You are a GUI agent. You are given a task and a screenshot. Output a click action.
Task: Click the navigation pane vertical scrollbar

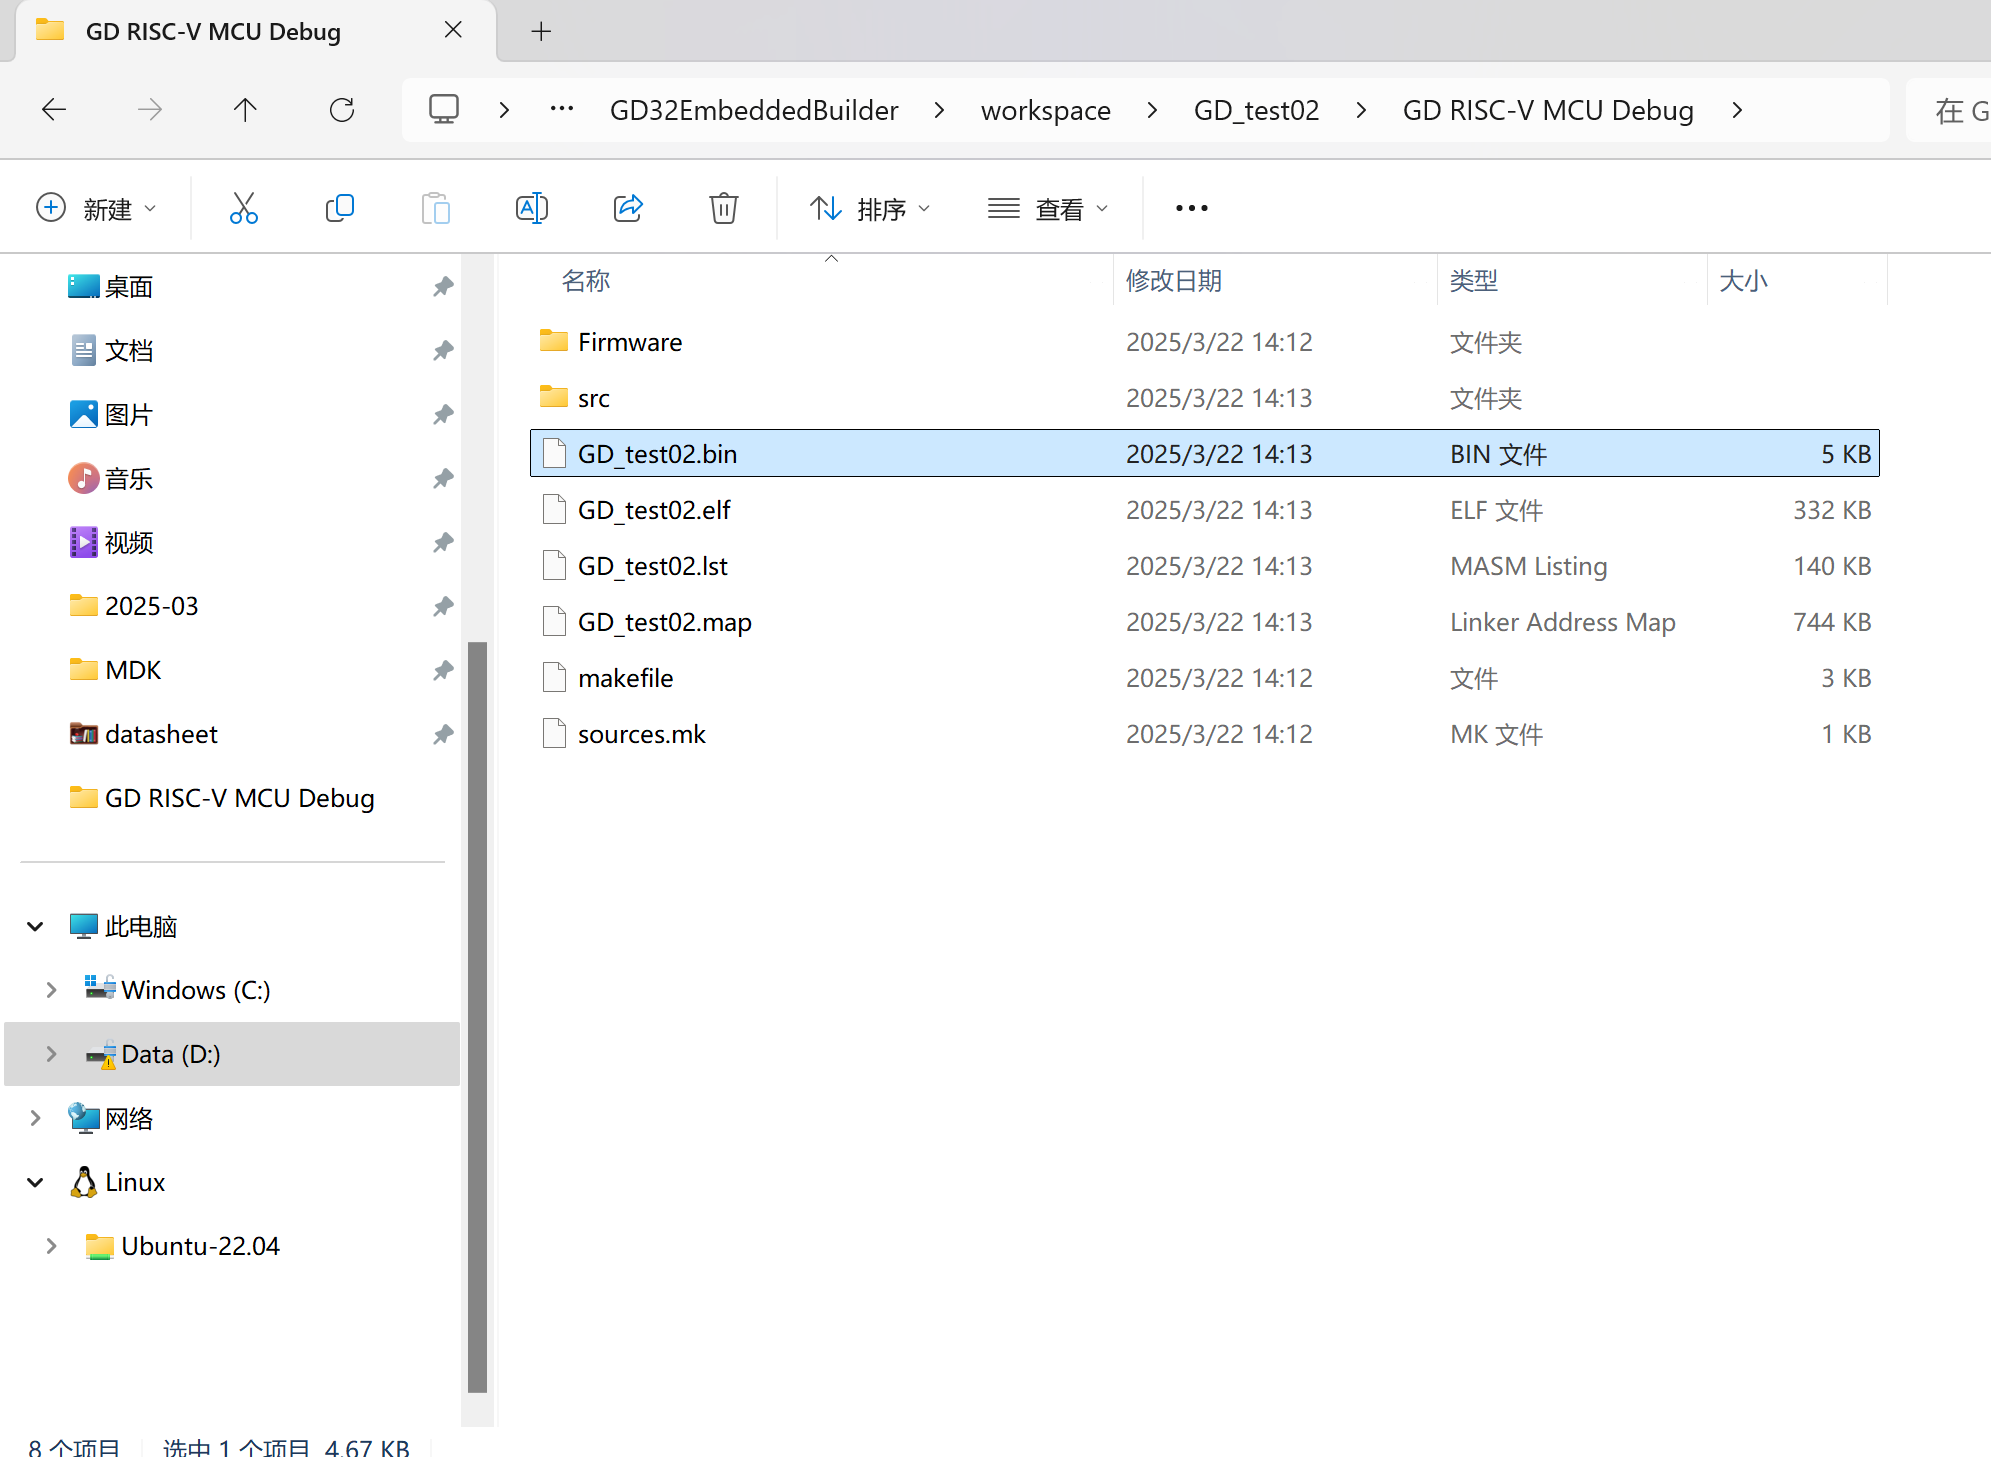[x=477, y=1015]
